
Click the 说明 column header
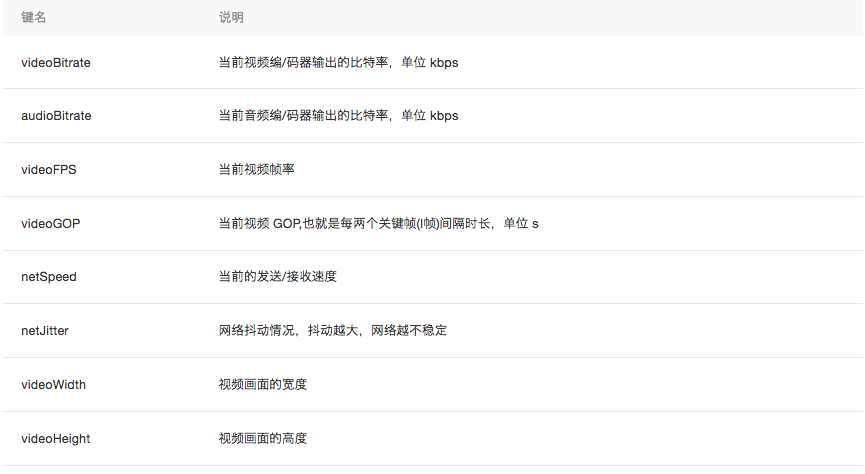(231, 18)
